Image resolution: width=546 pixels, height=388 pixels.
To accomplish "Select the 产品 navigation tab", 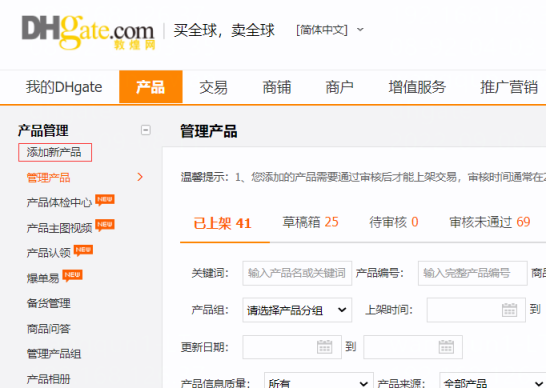I will [151, 87].
